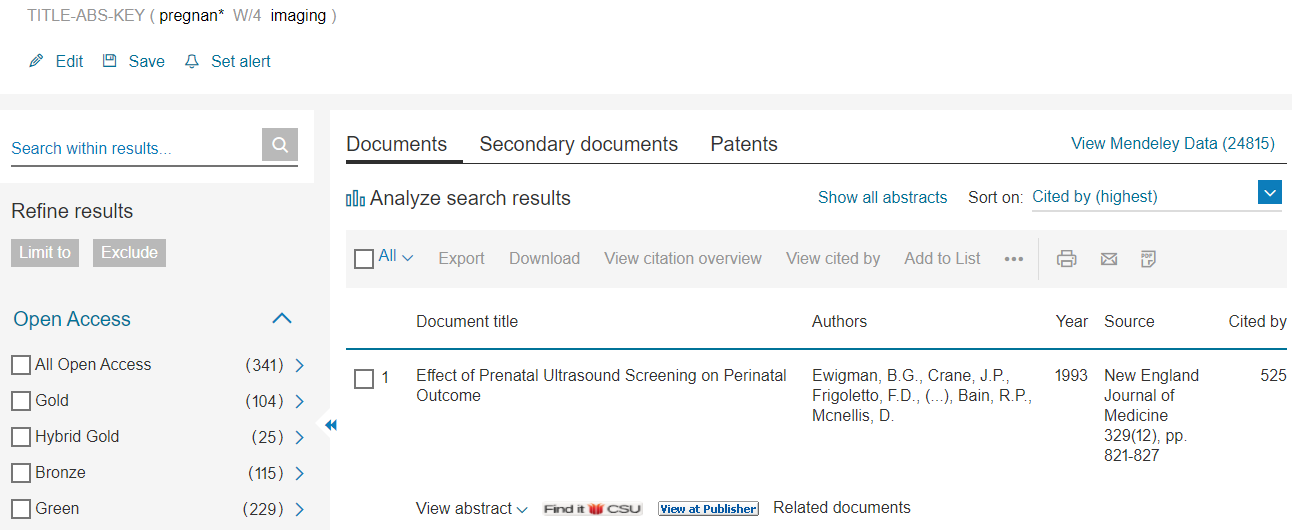Open the Sort on dropdown
This screenshot has height=530, width=1292.
tap(1156, 196)
